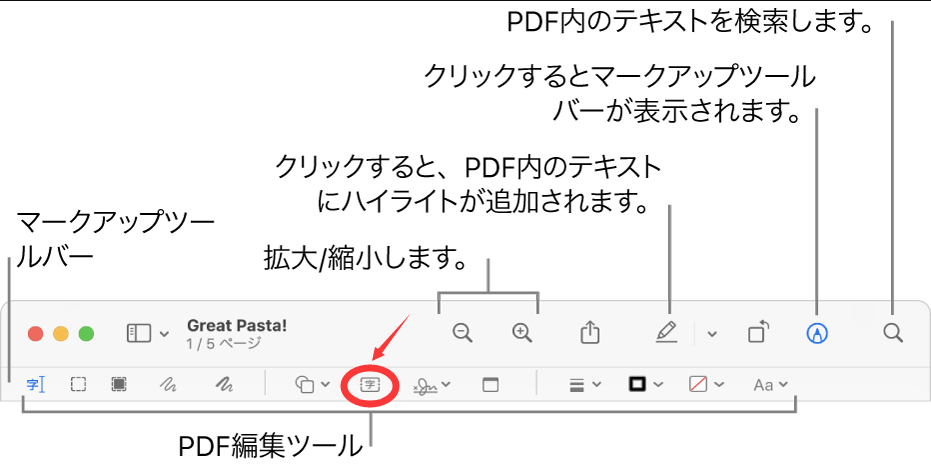Toggle the Markup toolbar button
931x467 pixels.
click(x=817, y=333)
